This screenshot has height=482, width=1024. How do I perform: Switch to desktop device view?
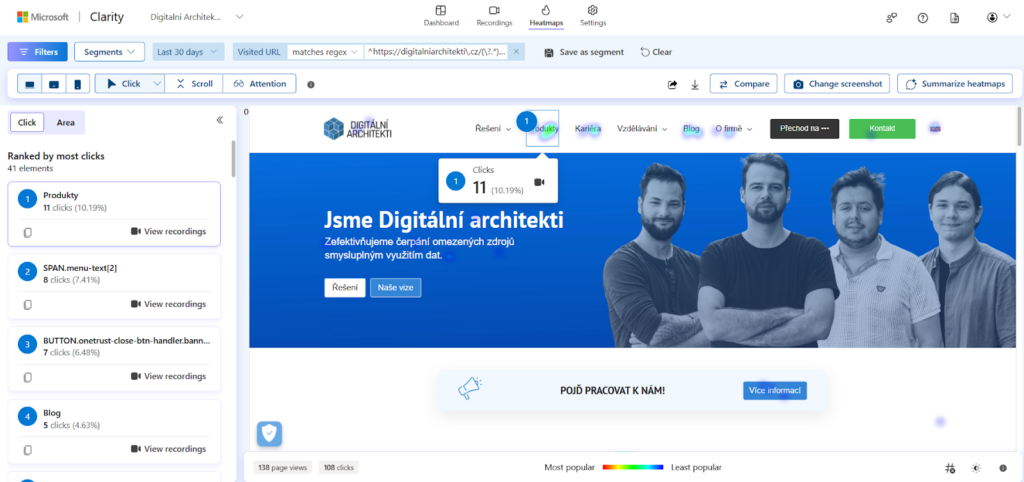[x=29, y=84]
